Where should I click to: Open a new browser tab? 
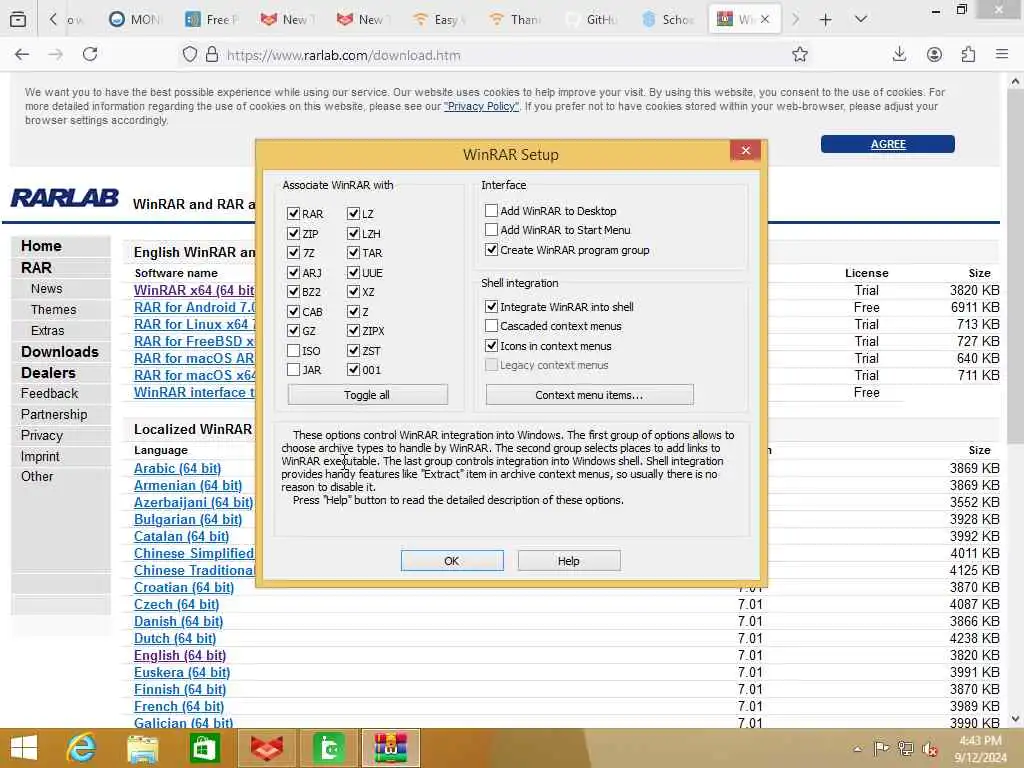pos(825,20)
